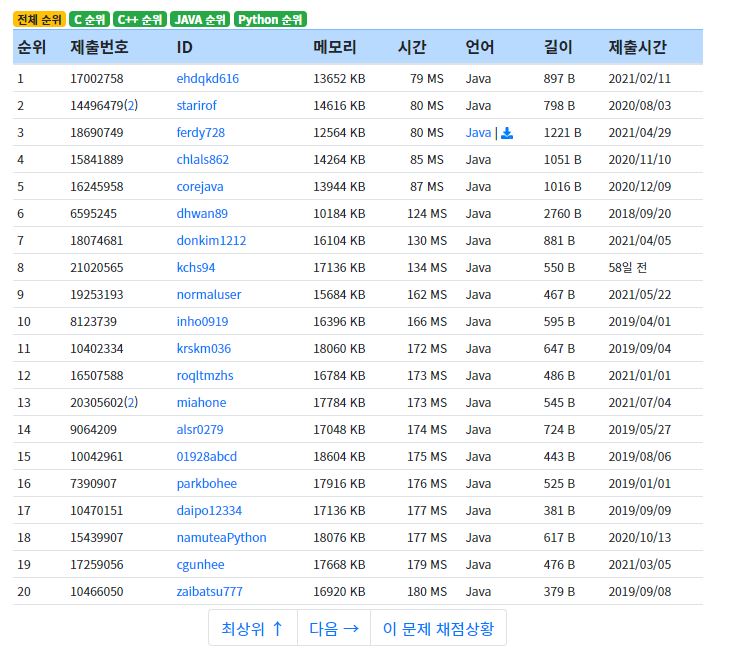The image size is (748, 661).
Task: Click time value 79 MS
Action: point(427,79)
